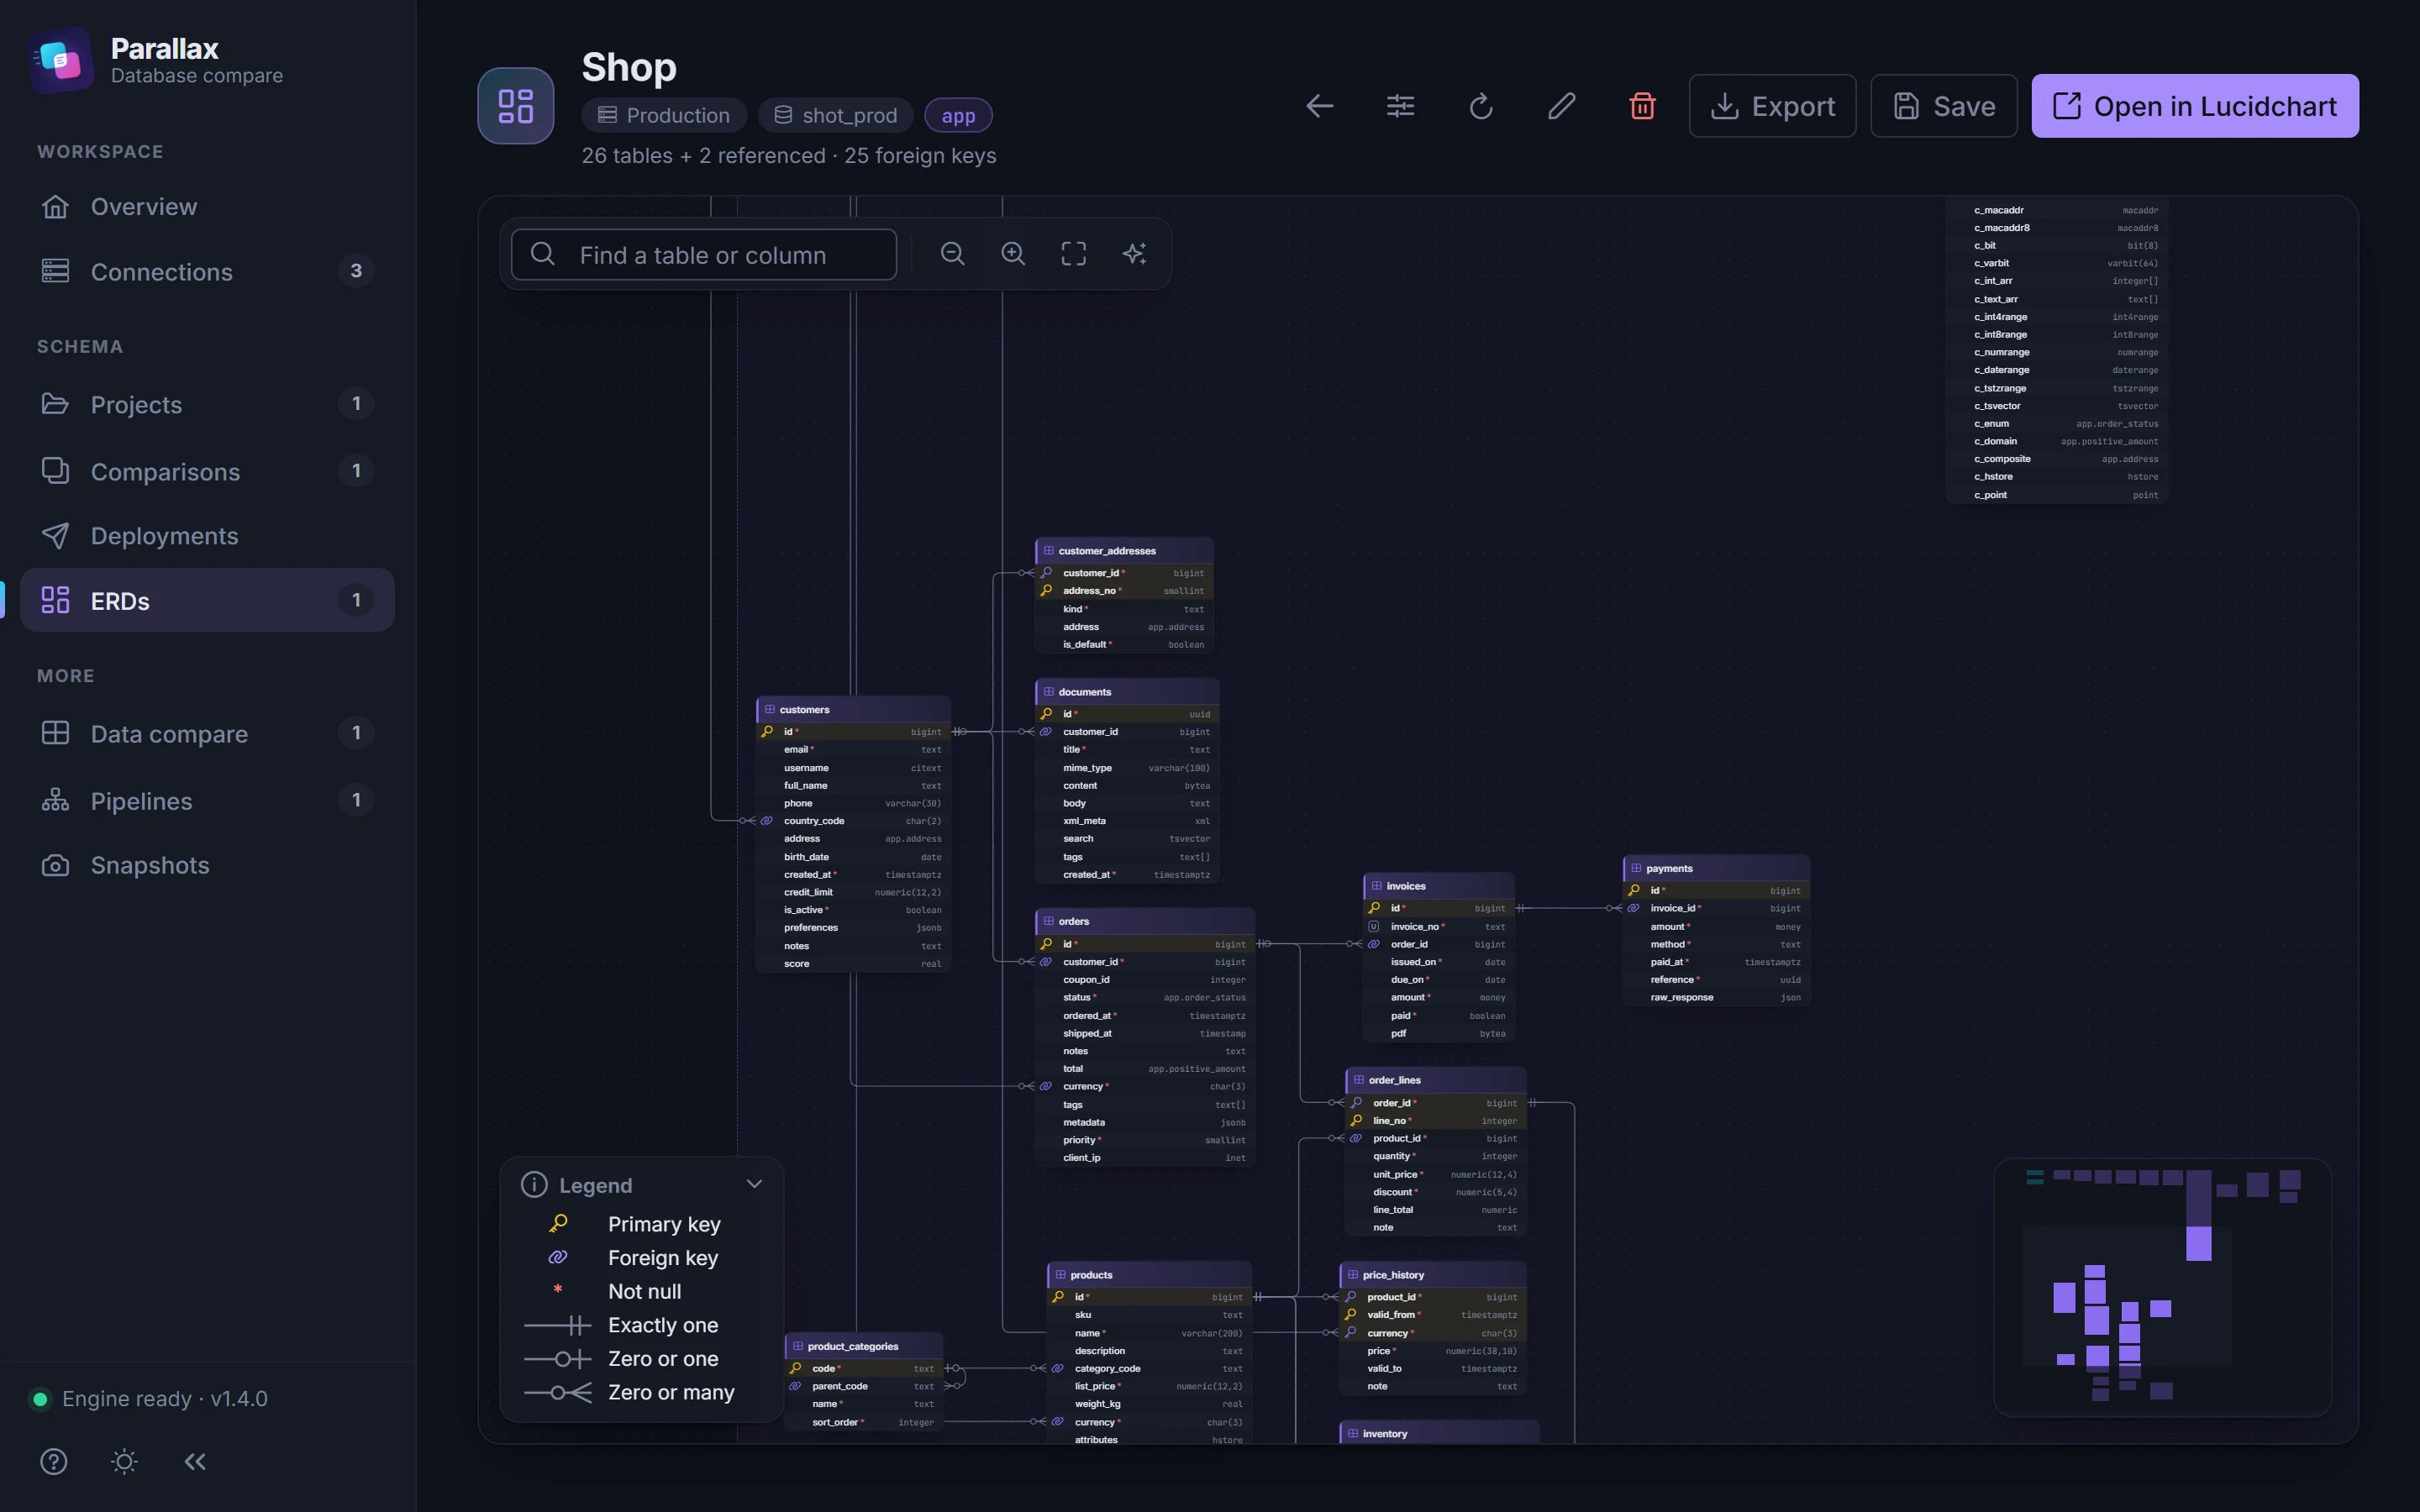
Task: Select the order_lines table header
Action: (1435, 1080)
